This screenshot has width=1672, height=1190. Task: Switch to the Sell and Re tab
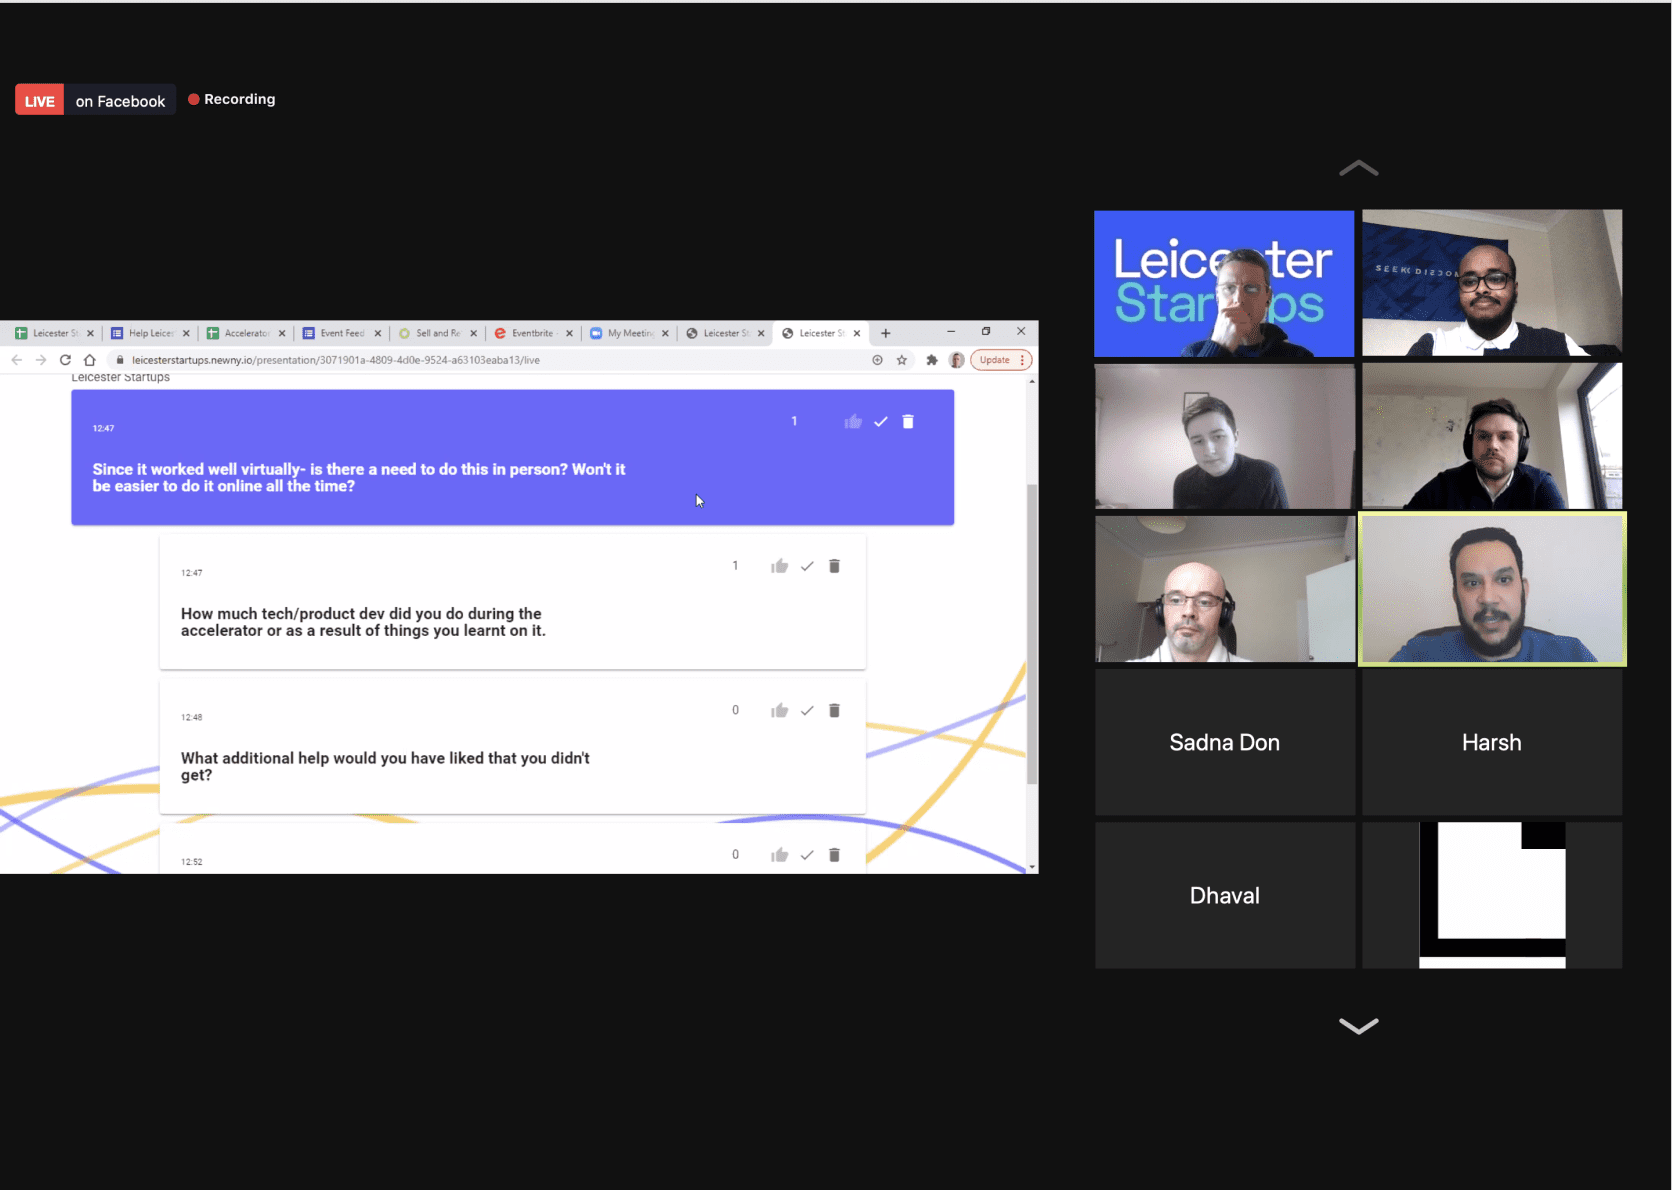click(x=437, y=333)
